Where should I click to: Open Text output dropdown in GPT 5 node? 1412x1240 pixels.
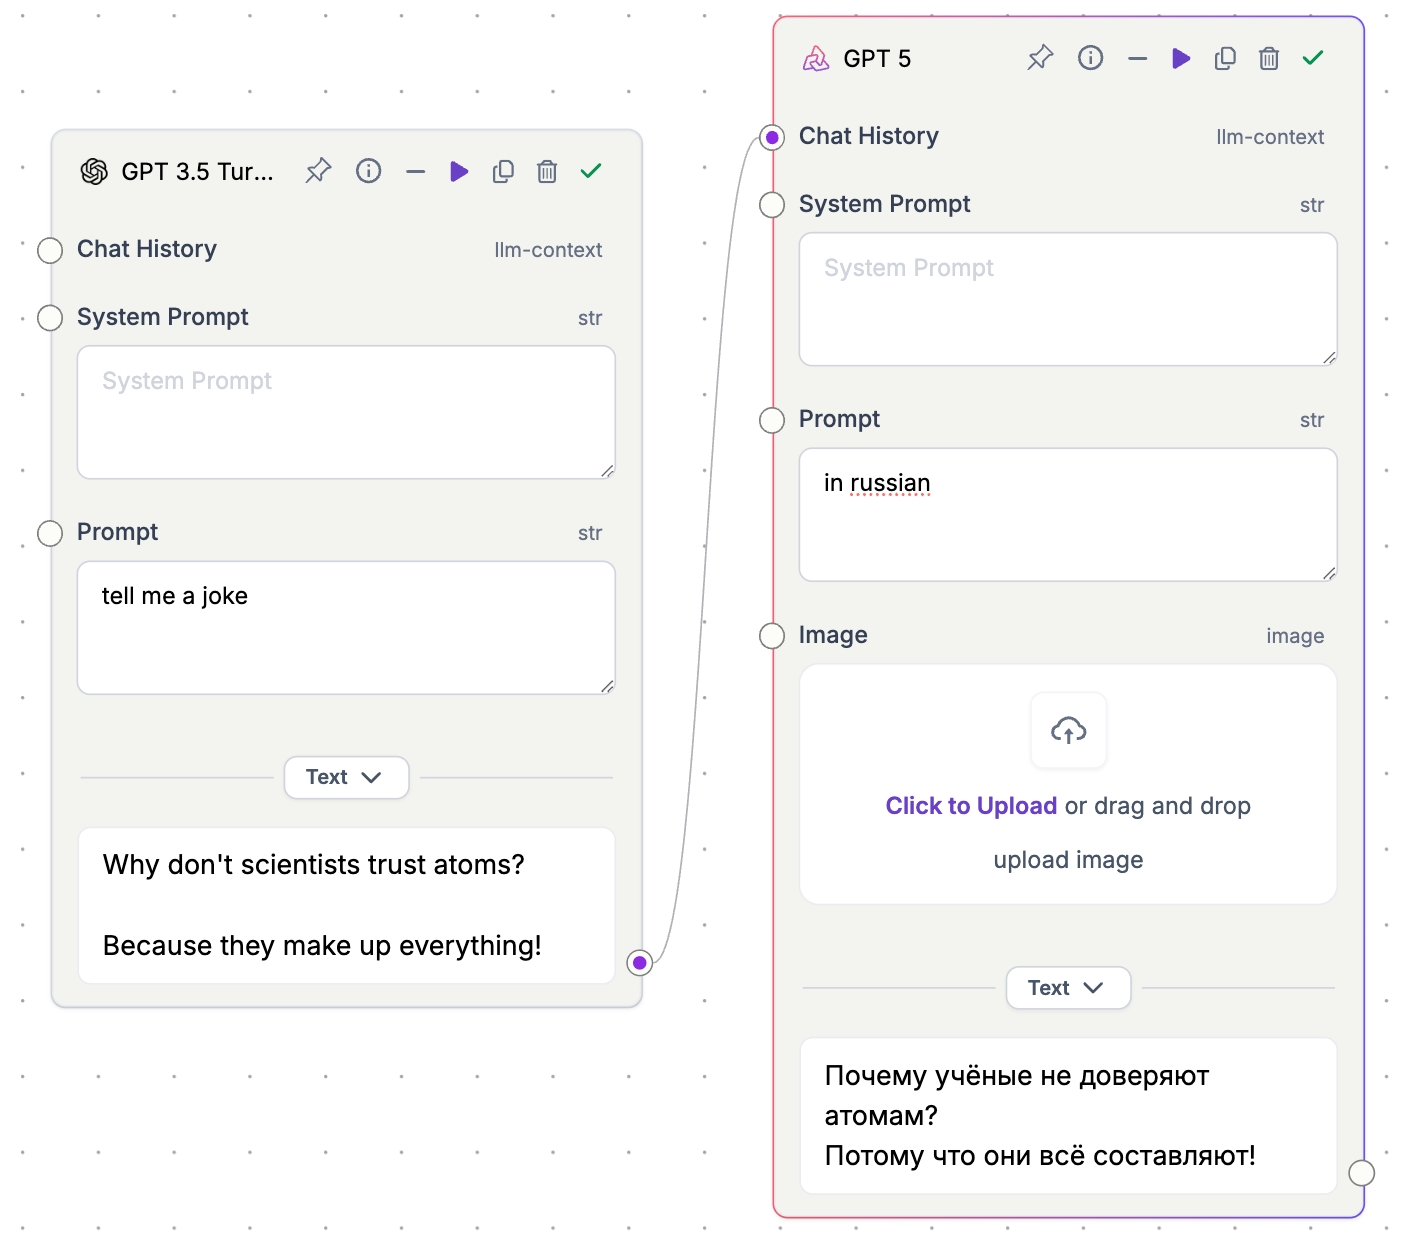[x=1068, y=988]
